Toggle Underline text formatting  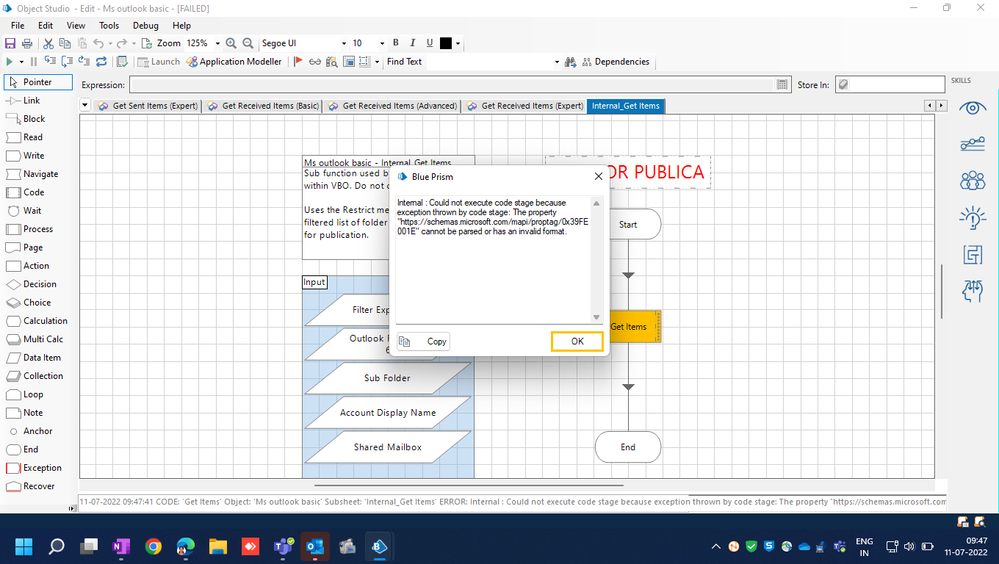[429, 43]
